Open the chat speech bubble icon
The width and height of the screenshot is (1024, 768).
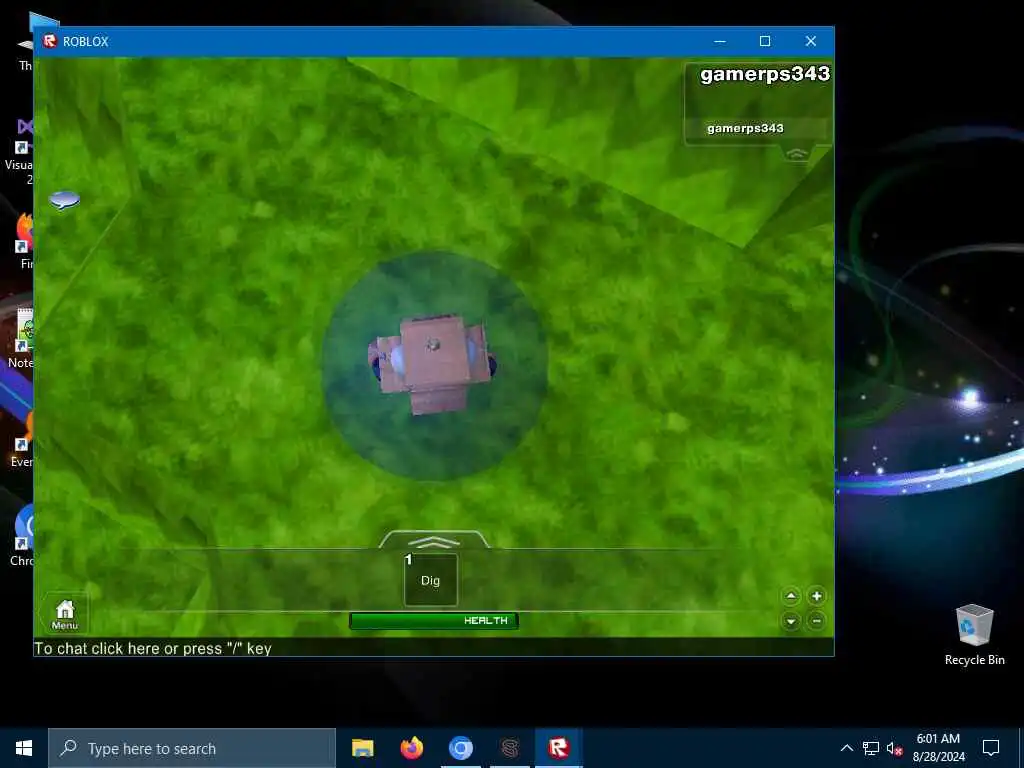64,200
